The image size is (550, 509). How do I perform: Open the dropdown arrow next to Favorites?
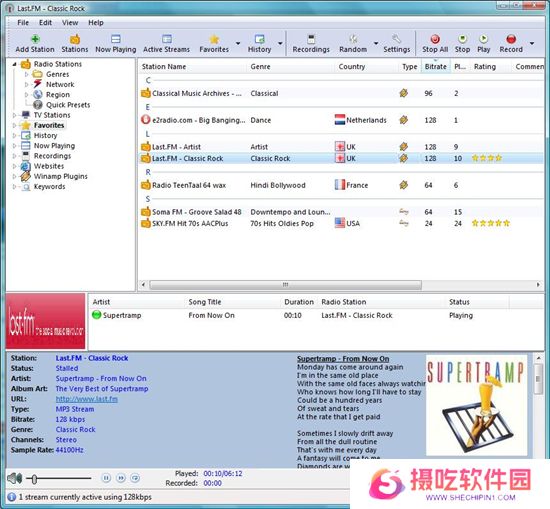[x=238, y=43]
